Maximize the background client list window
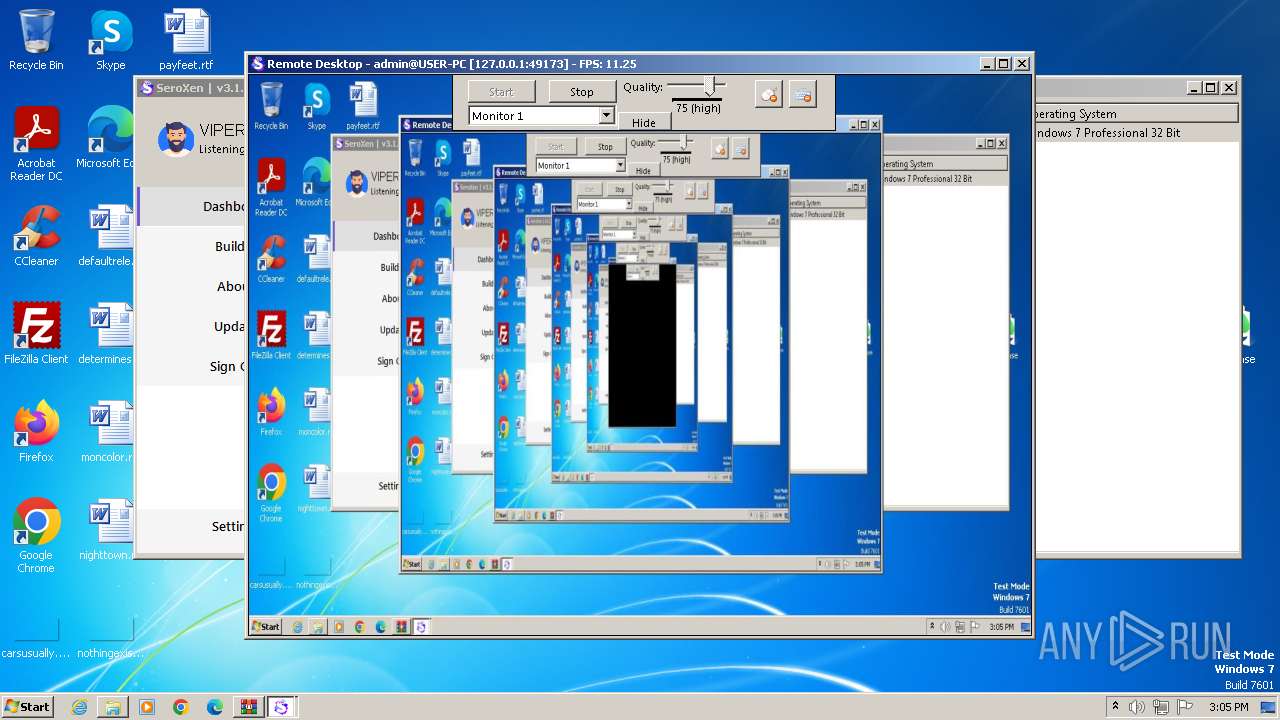 point(1210,88)
